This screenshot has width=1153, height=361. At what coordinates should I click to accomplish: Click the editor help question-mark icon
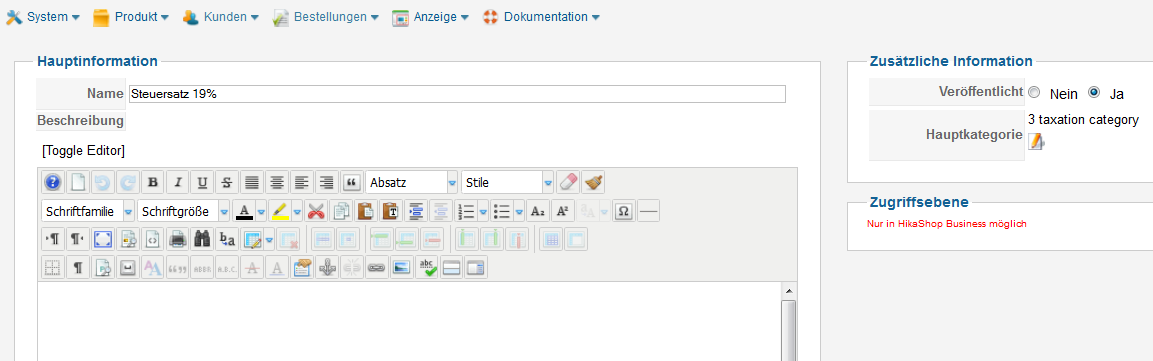point(52,182)
